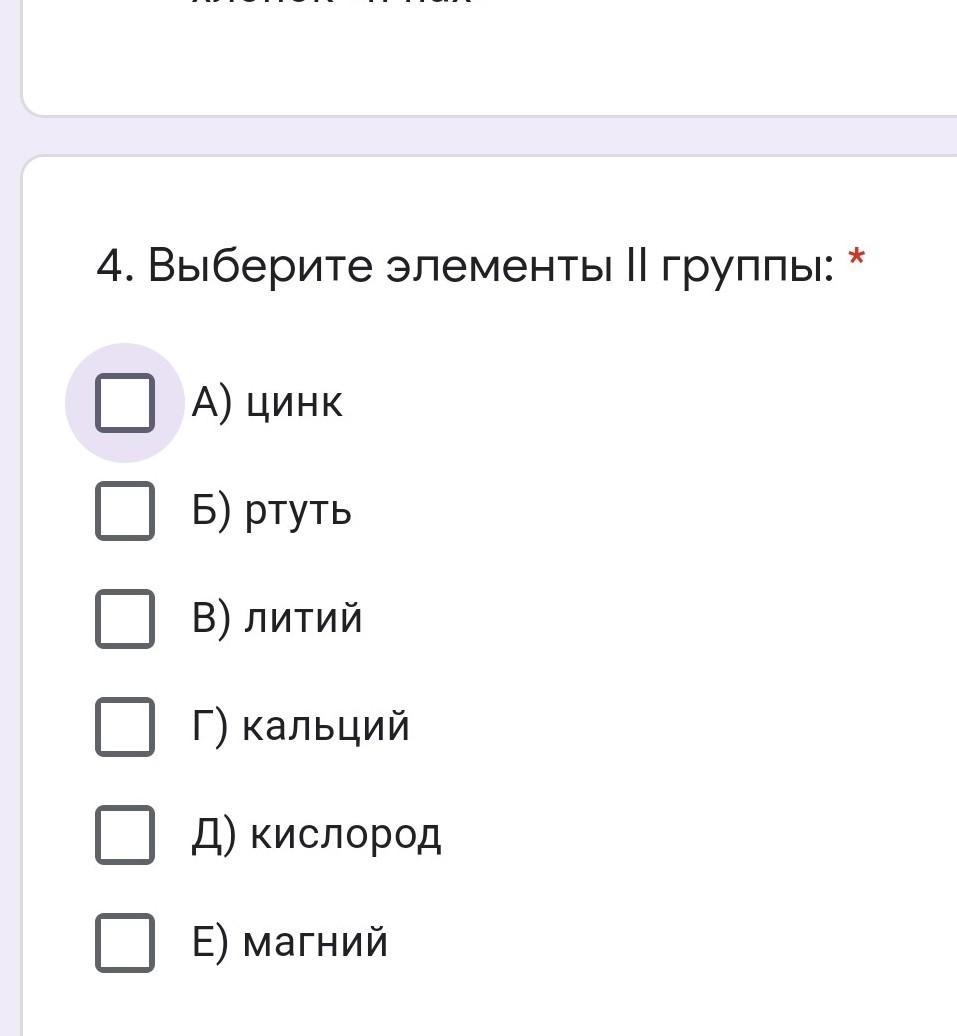The width and height of the screenshot is (957, 1036).
Task: Click the 'Б) ртуть' option text
Action: tap(272, 511)
